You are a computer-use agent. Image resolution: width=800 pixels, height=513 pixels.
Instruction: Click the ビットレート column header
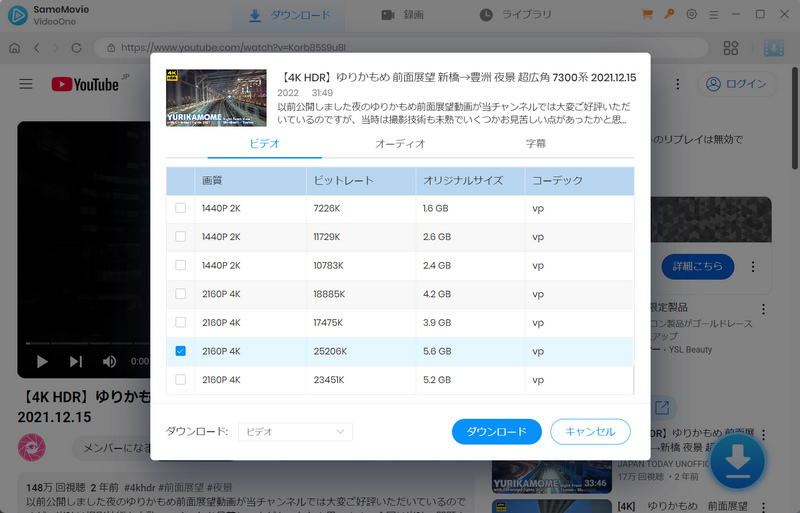(361, 181)
